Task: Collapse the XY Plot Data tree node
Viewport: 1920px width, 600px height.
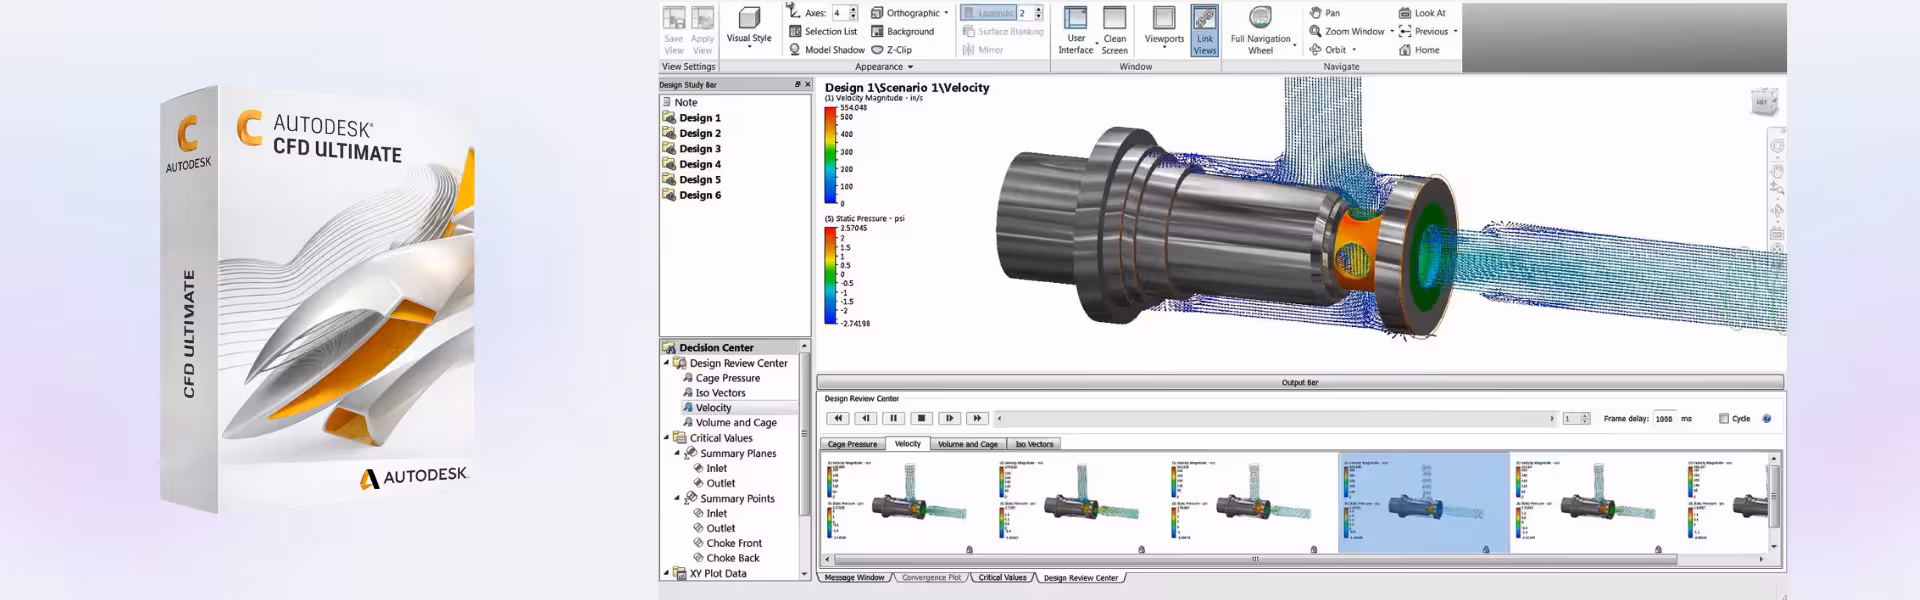Action: tap(667, 573)
